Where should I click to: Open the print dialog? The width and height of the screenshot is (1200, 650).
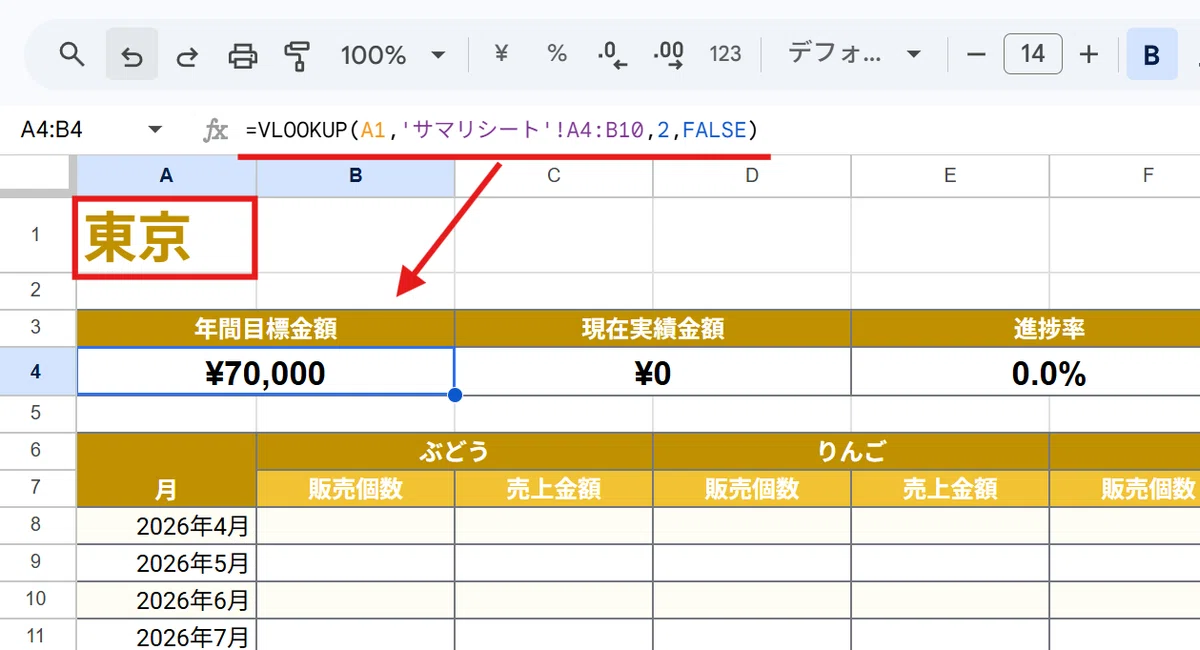(x=242, y=54)
